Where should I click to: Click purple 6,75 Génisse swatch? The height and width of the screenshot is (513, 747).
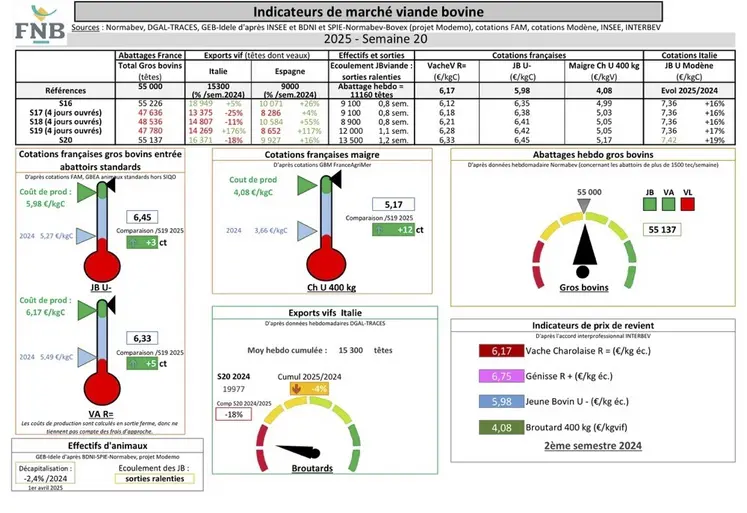(x=501, y=376)
